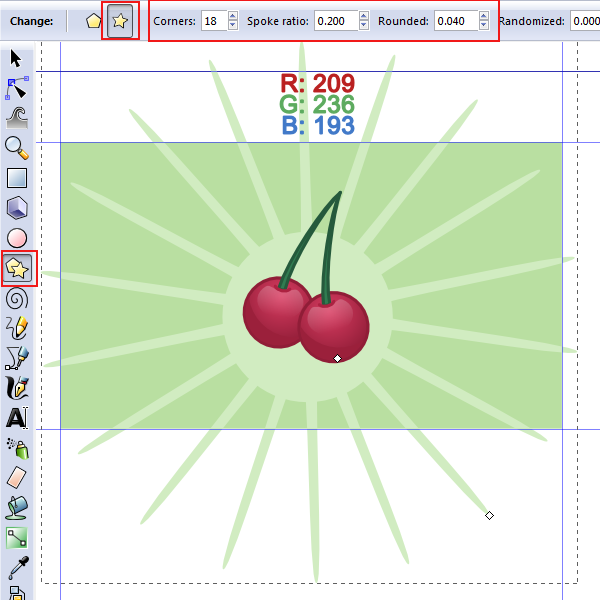
Task: Select the Ellipse circle tool
Action: [17, 238]
